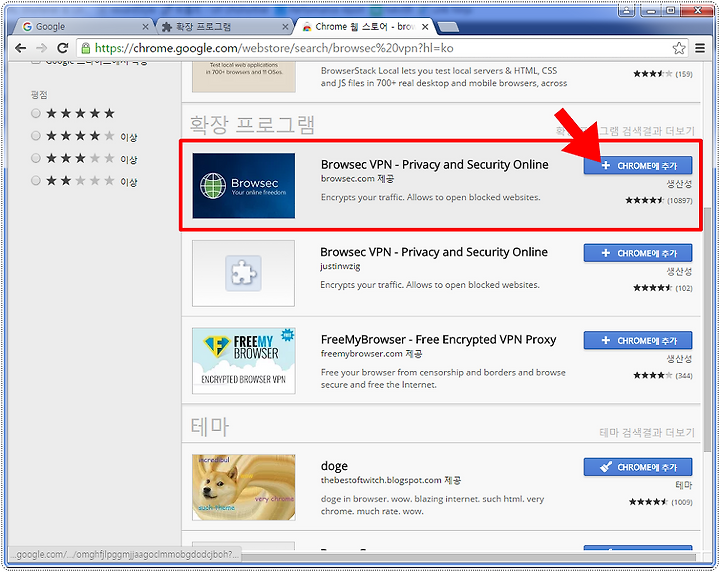Open justinwzig Browsec VPN title
Image resolution: width=720 pixels, height=572 pixels.
[x=434, y=252]
